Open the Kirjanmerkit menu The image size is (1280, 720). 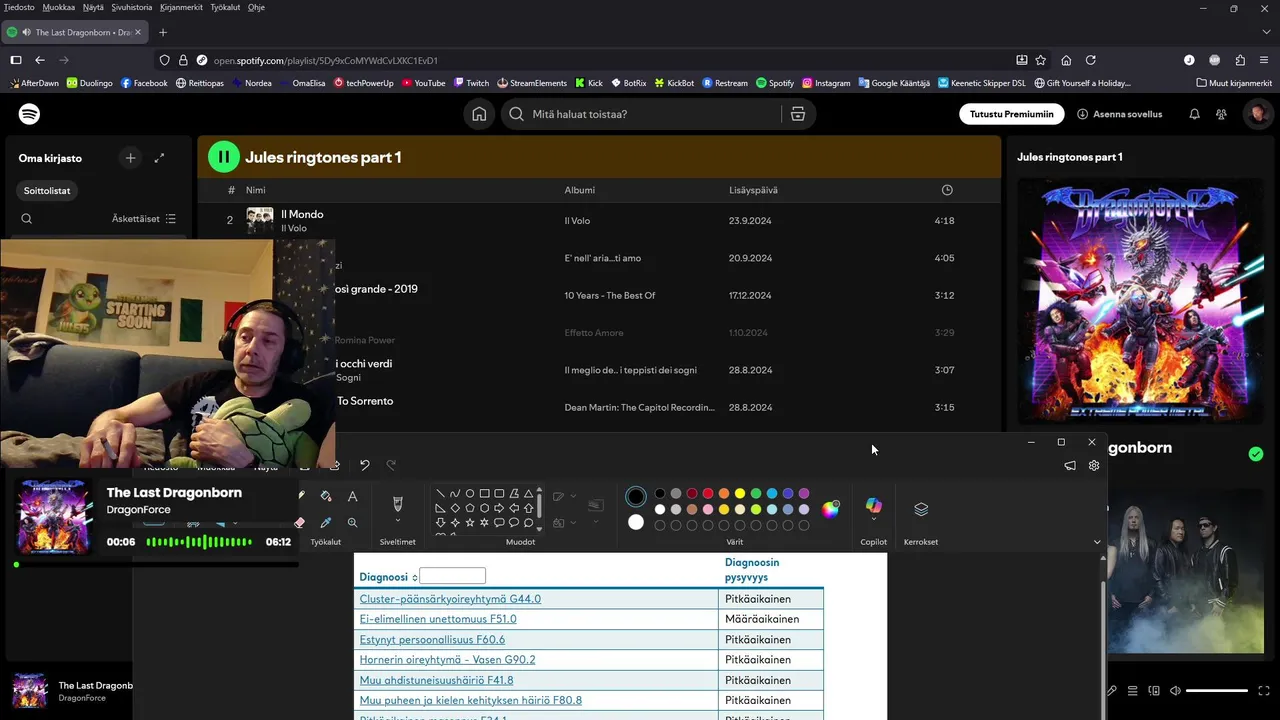pos(182,7)
